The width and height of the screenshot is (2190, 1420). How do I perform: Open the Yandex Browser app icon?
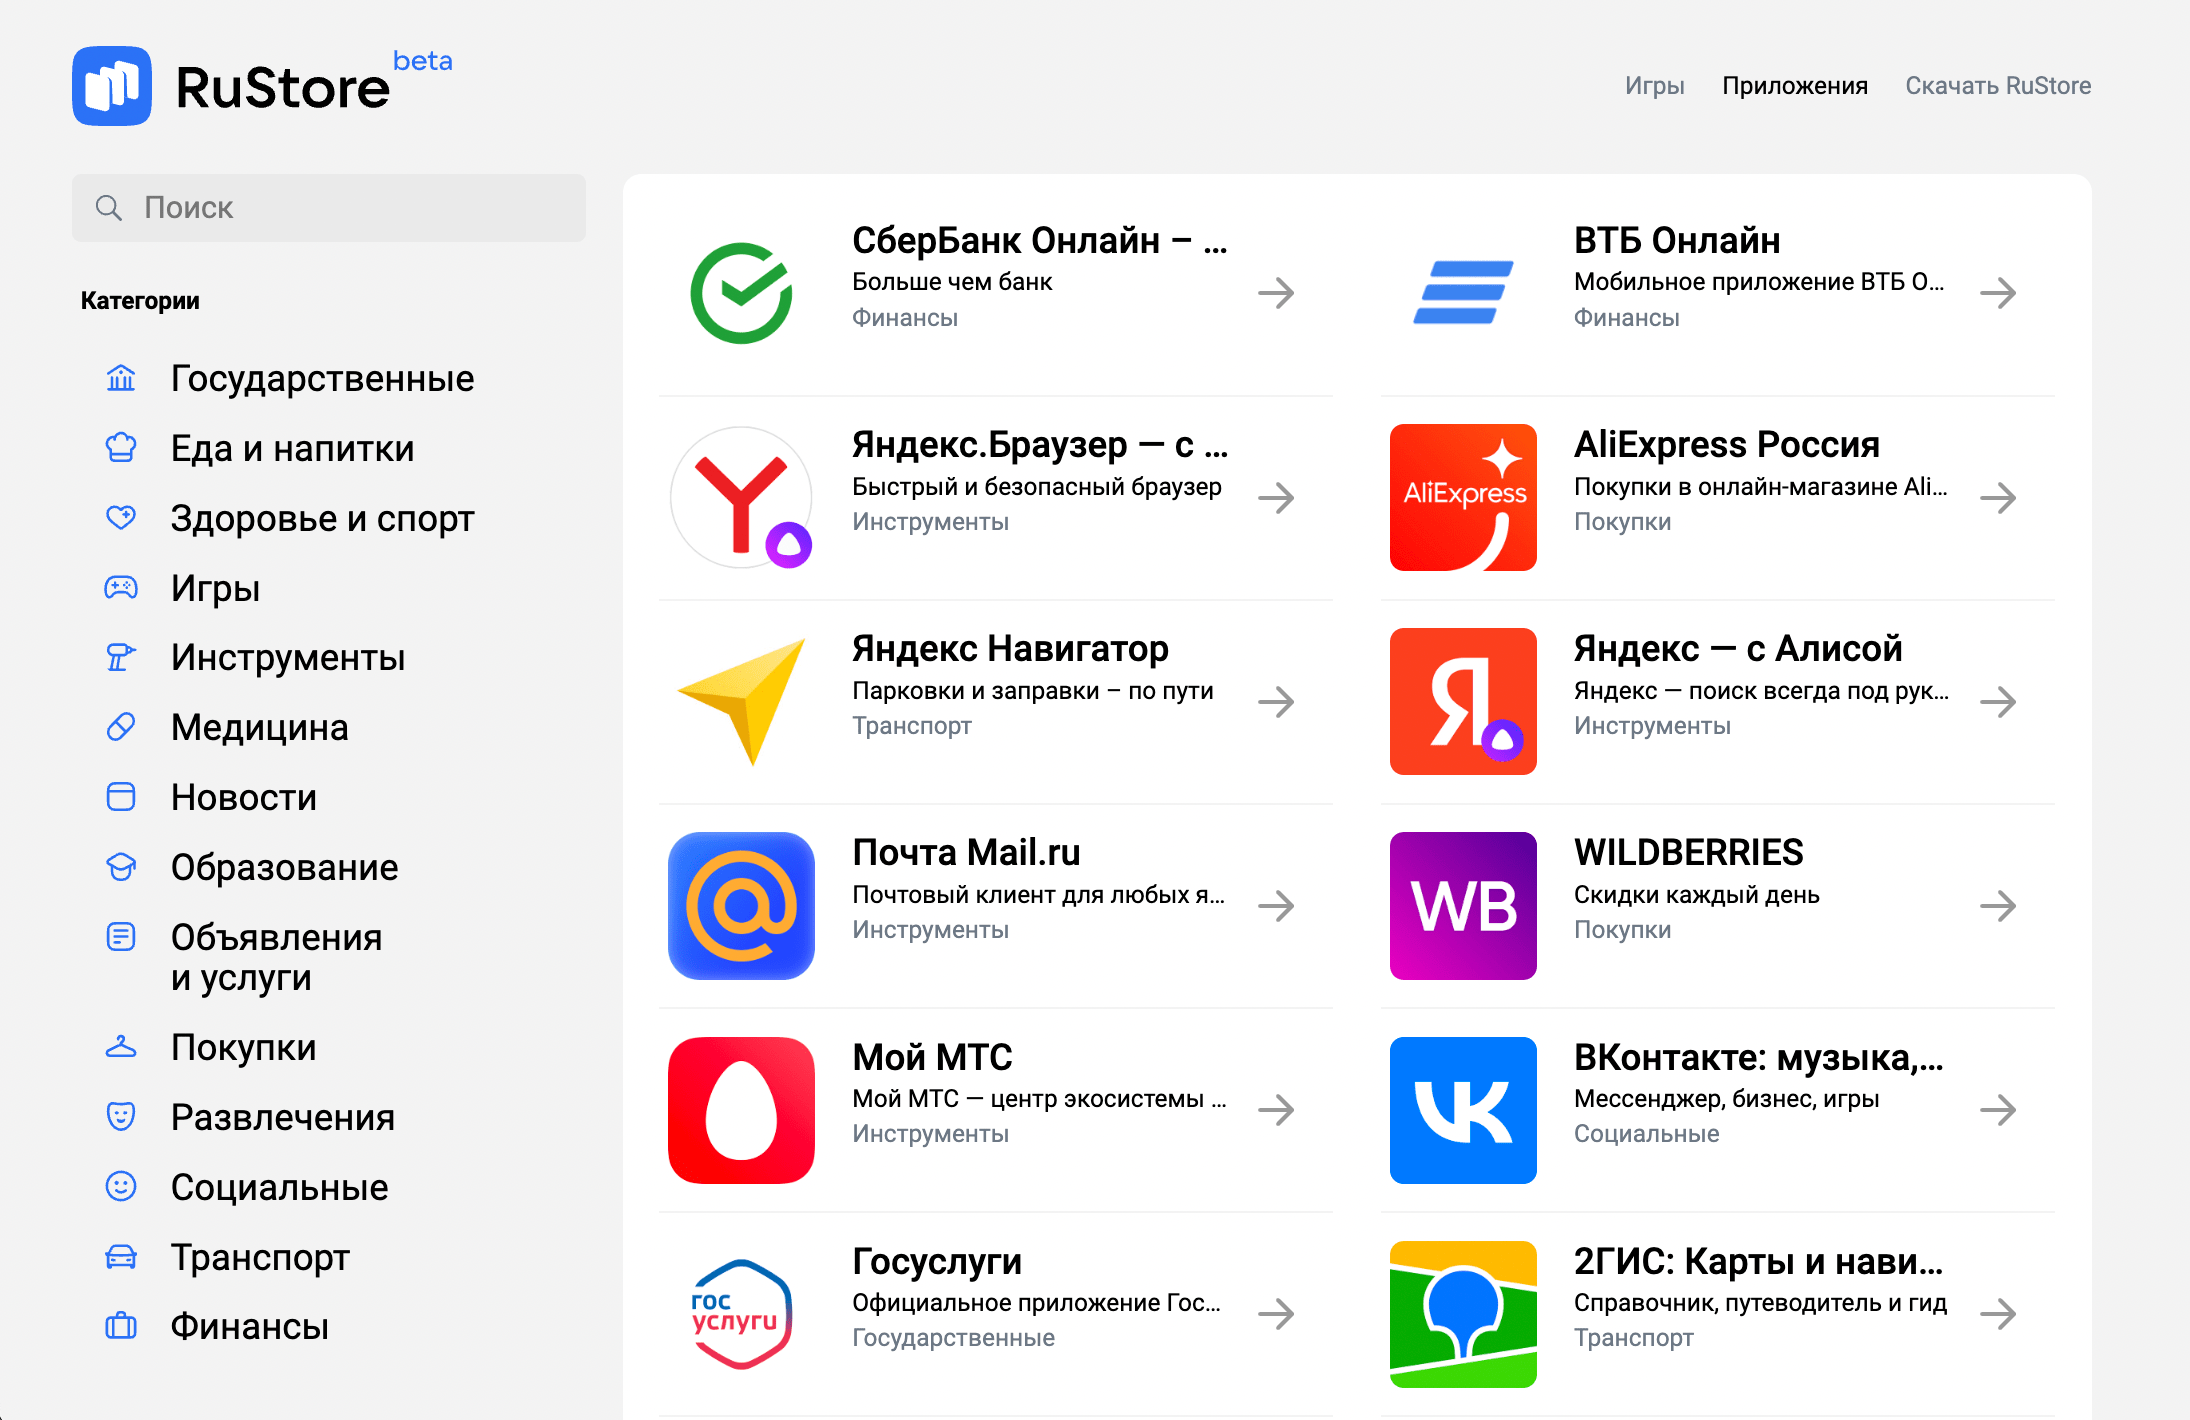(x=741, y=497)
